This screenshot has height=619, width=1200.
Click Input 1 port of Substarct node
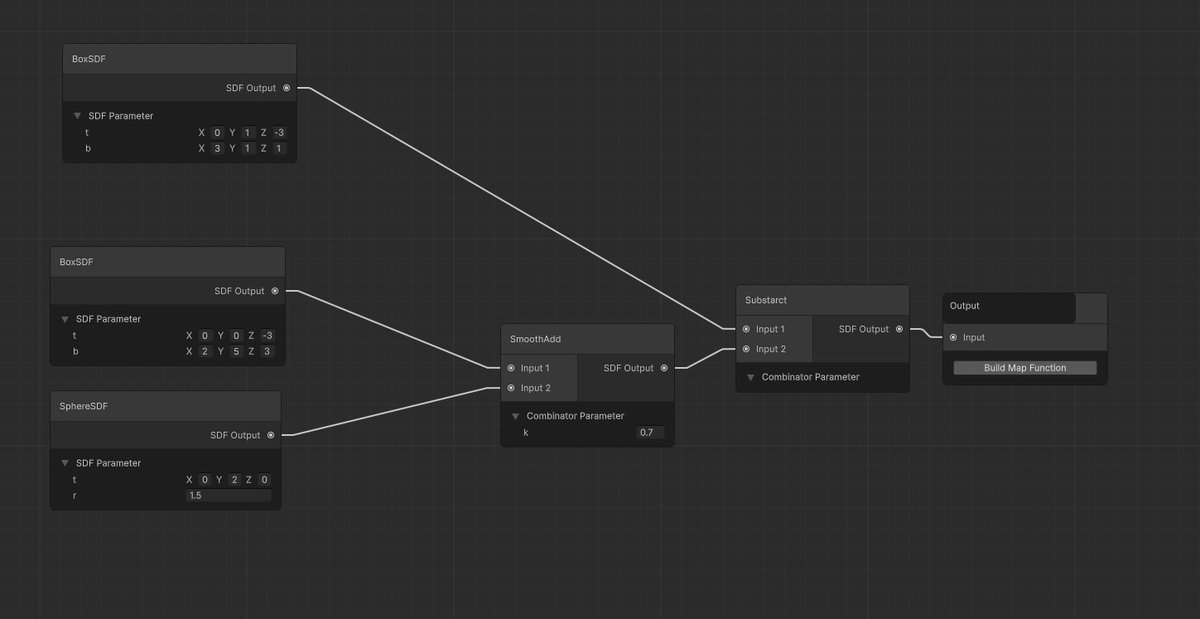[x=746, y=329]
